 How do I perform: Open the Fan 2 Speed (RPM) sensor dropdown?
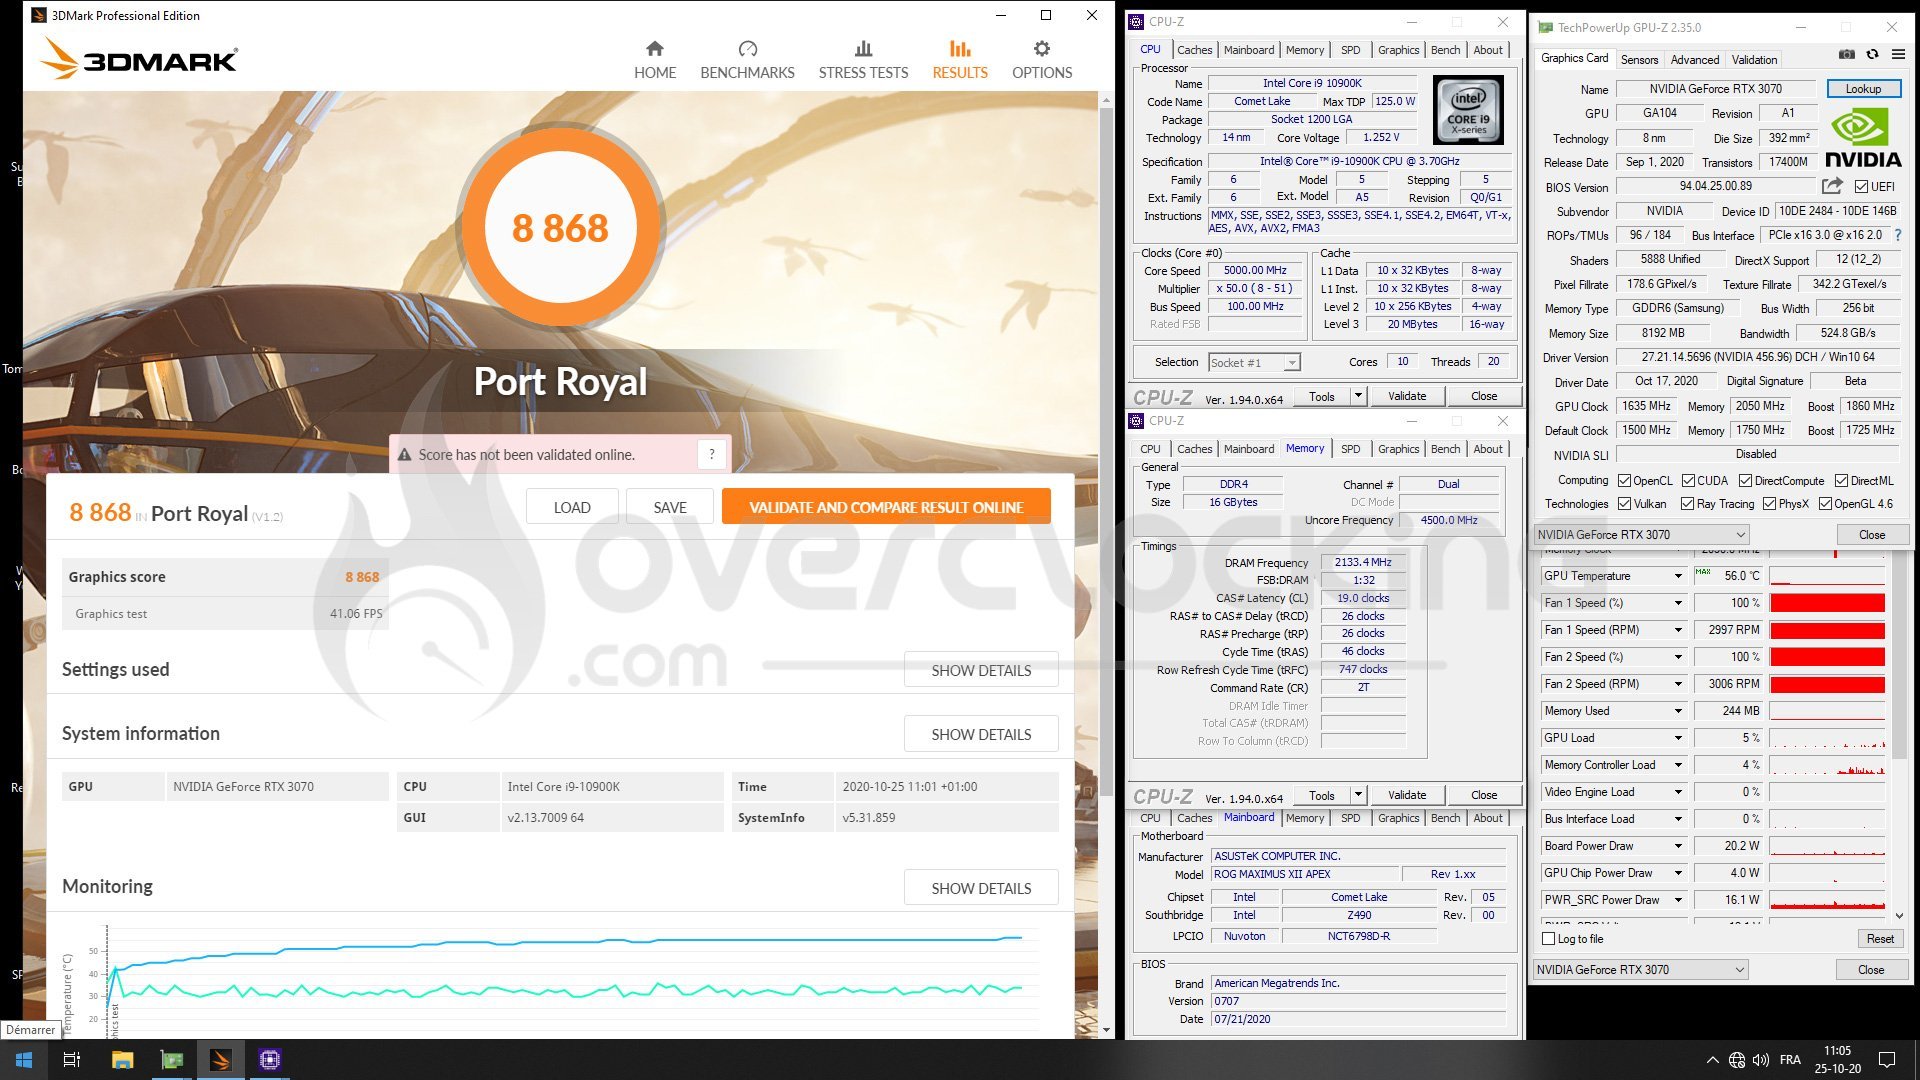(x=1678, y=684)
